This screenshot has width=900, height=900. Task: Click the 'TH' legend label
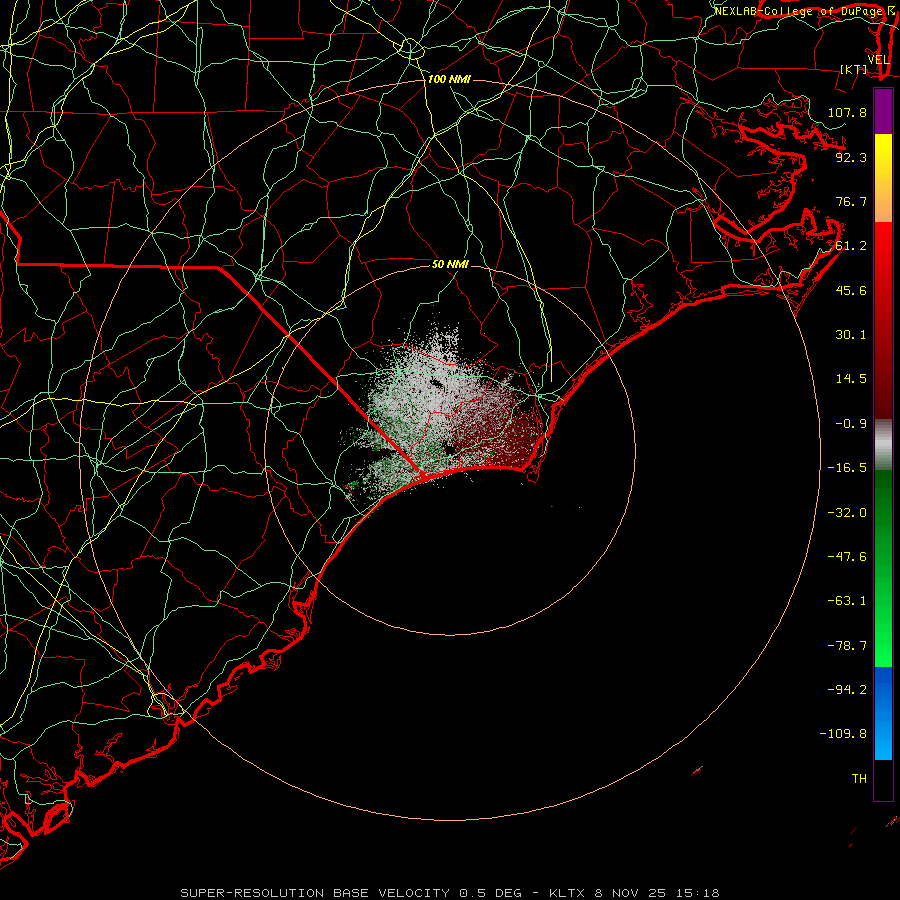pos(859,779)
